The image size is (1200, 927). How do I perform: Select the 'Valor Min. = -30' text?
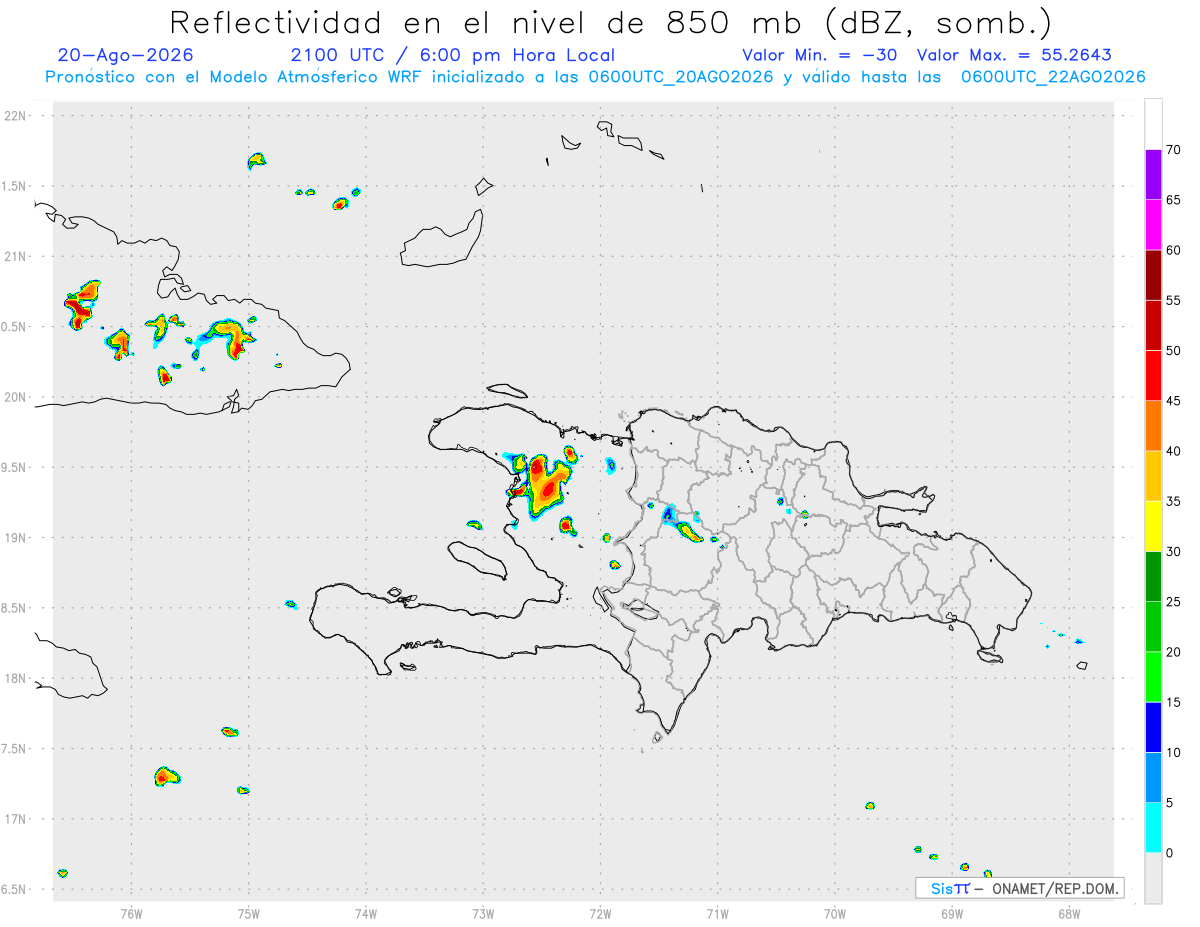[822, 55]
